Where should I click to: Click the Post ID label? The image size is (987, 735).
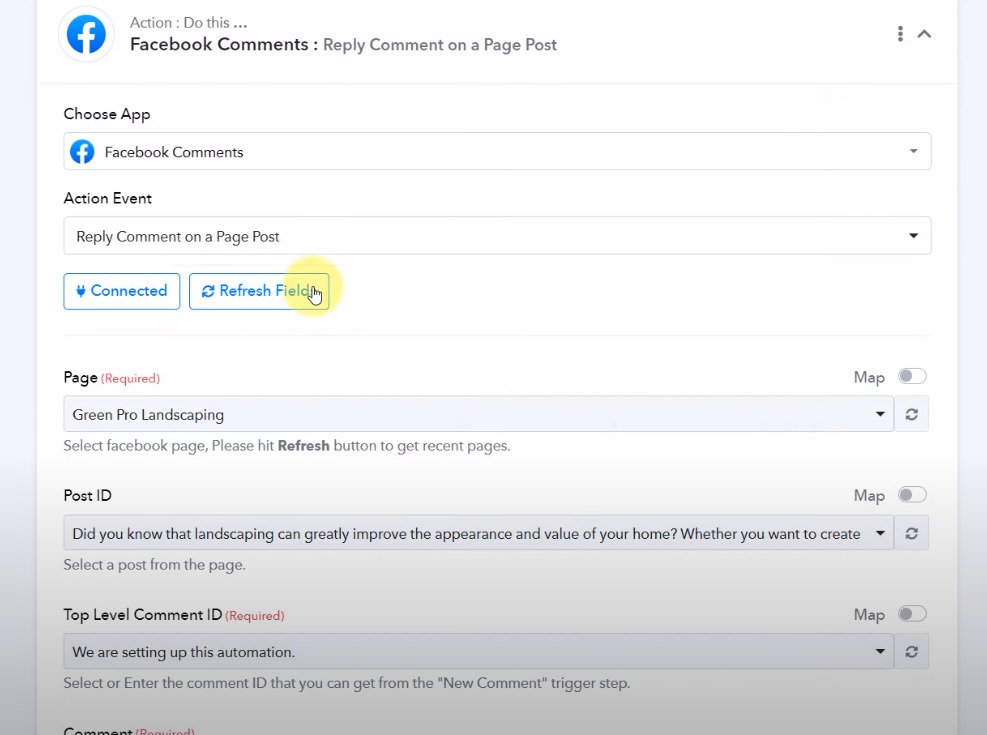[87, 495]
